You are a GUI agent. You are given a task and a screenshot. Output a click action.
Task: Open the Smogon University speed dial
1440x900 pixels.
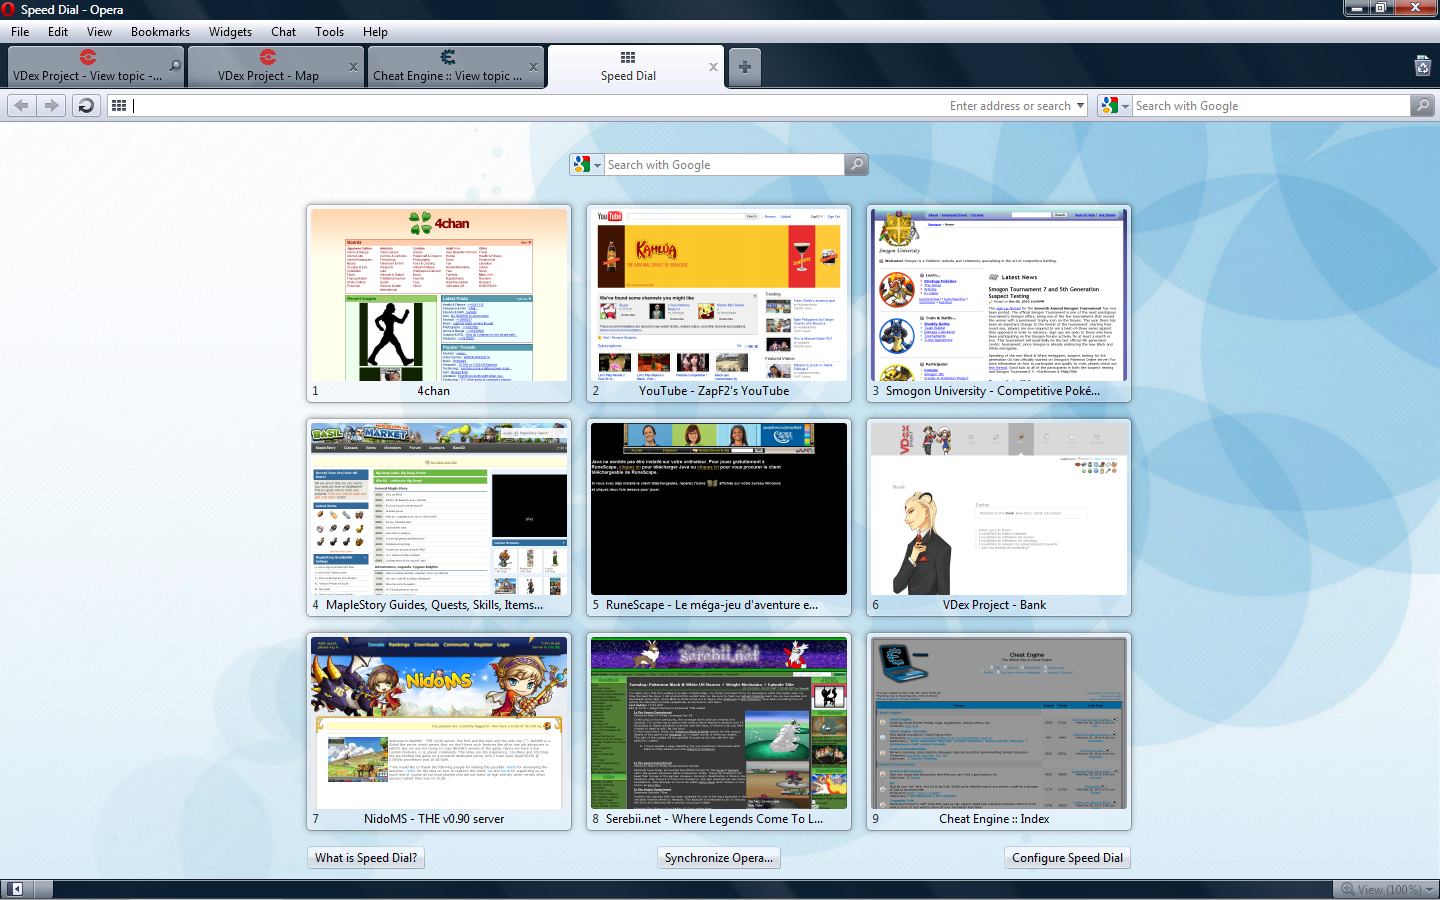point(999,304)
